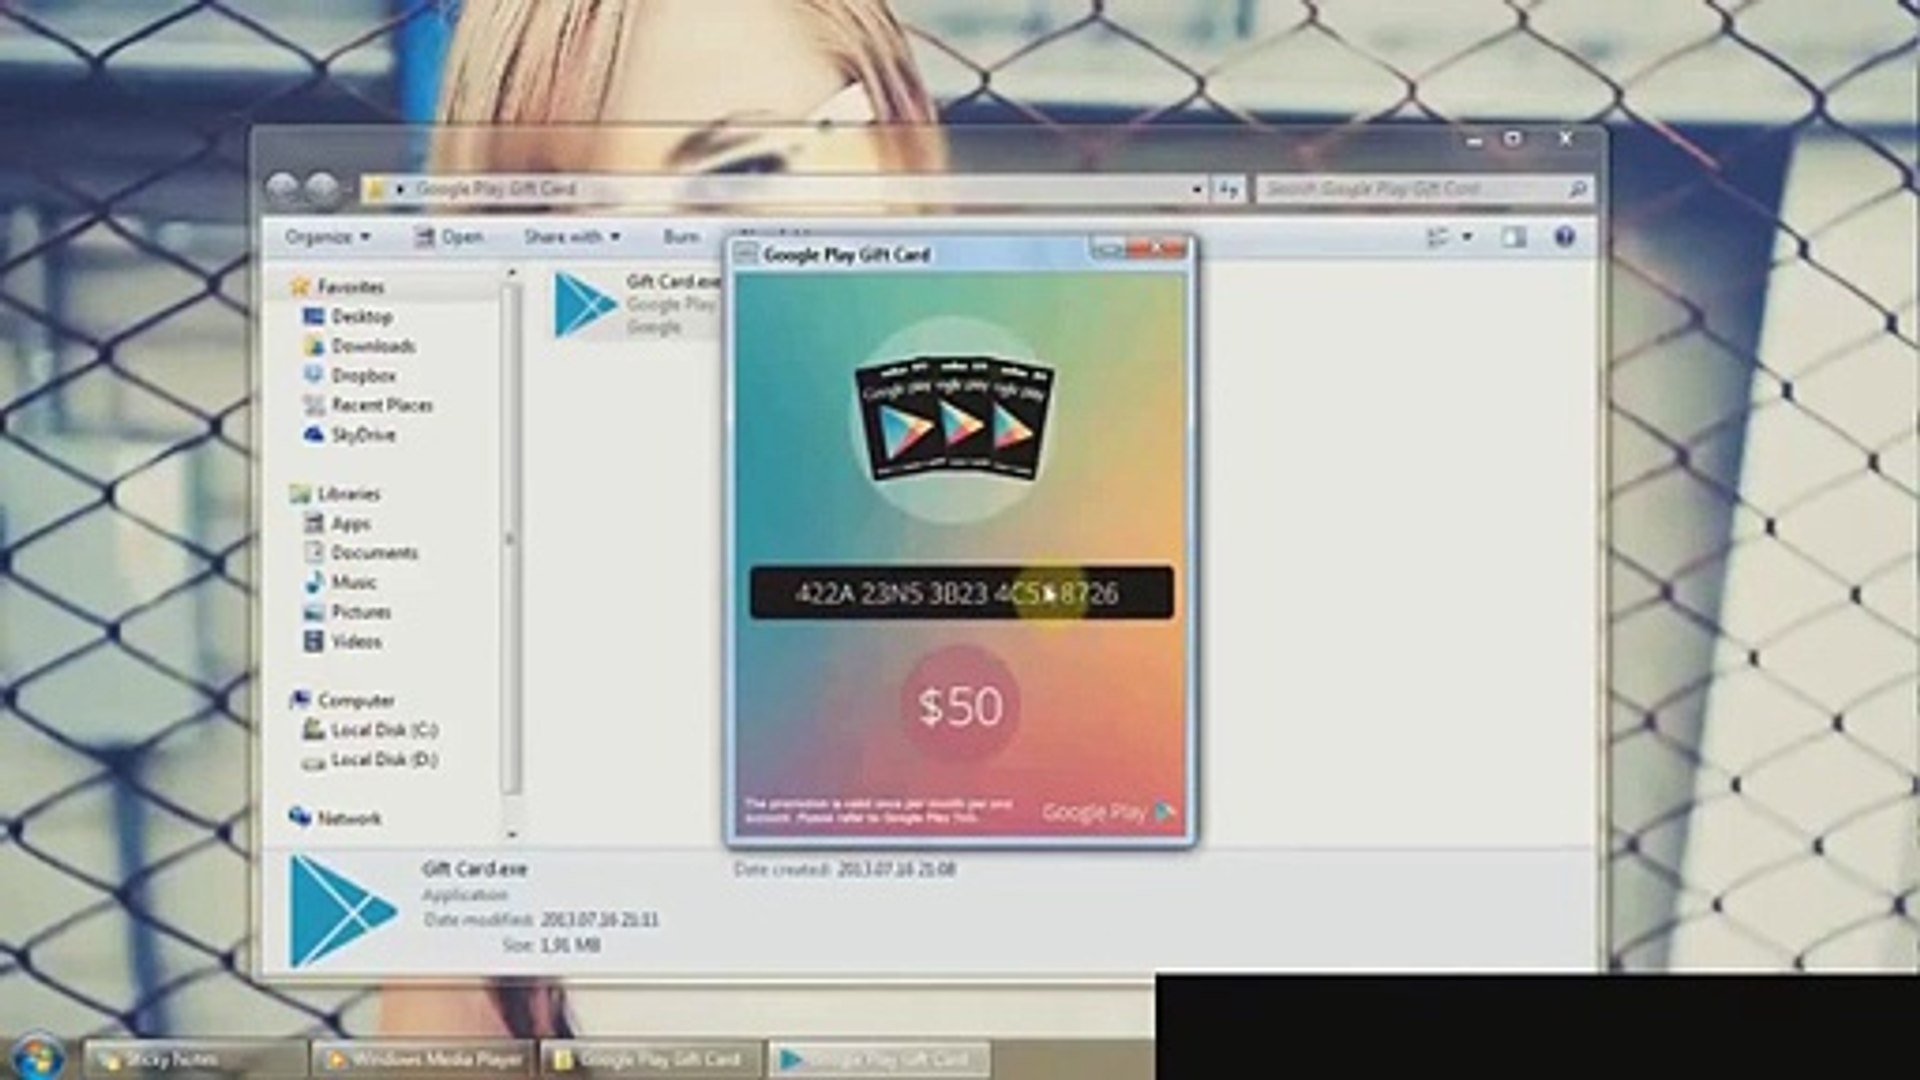This screenshot has height=1080, width=1920.
Task: Open the Organize dropdown menu
Action: [327, 237]
